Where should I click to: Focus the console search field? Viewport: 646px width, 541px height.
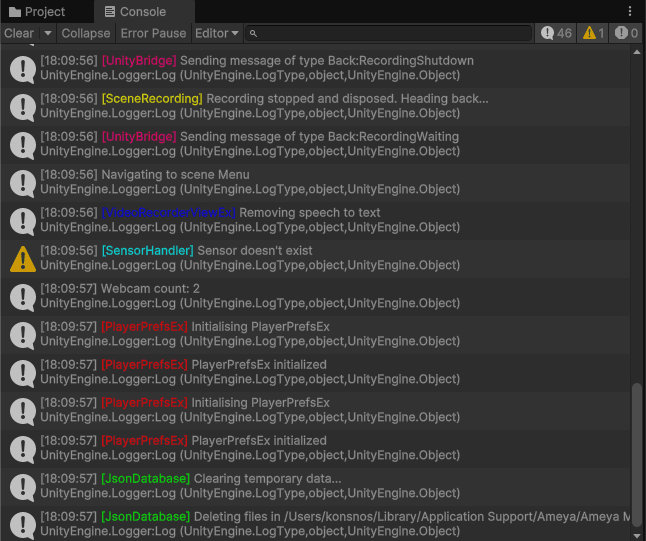pyautogui.click(x=389, y=33)
